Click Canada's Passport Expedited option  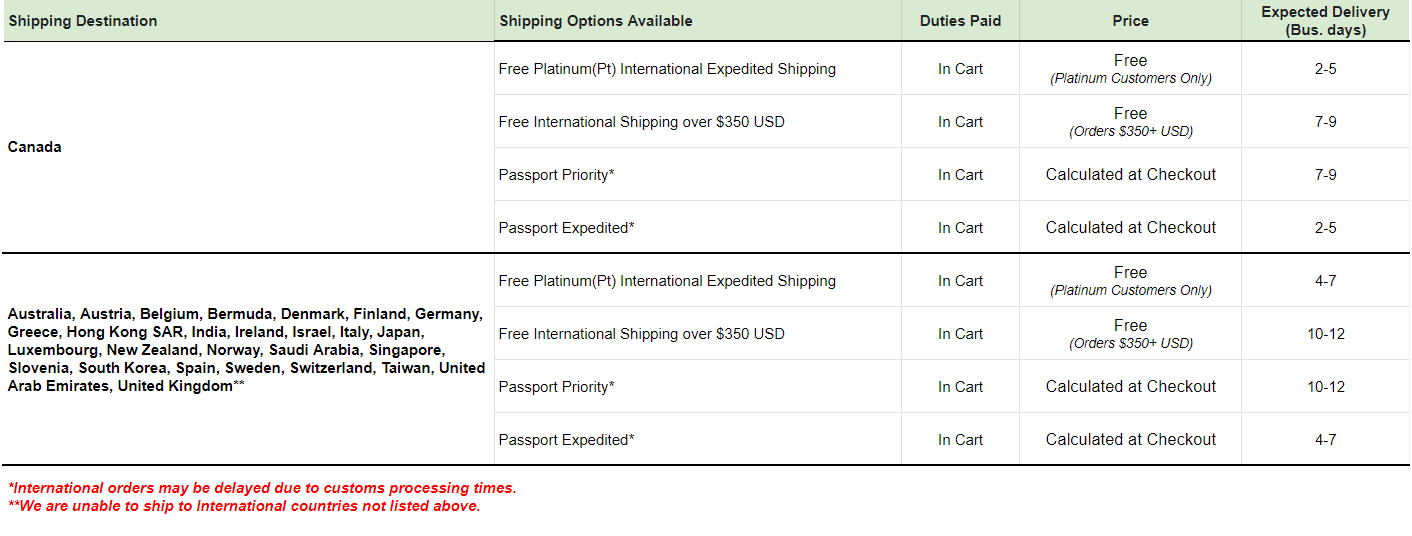(567, 228)
